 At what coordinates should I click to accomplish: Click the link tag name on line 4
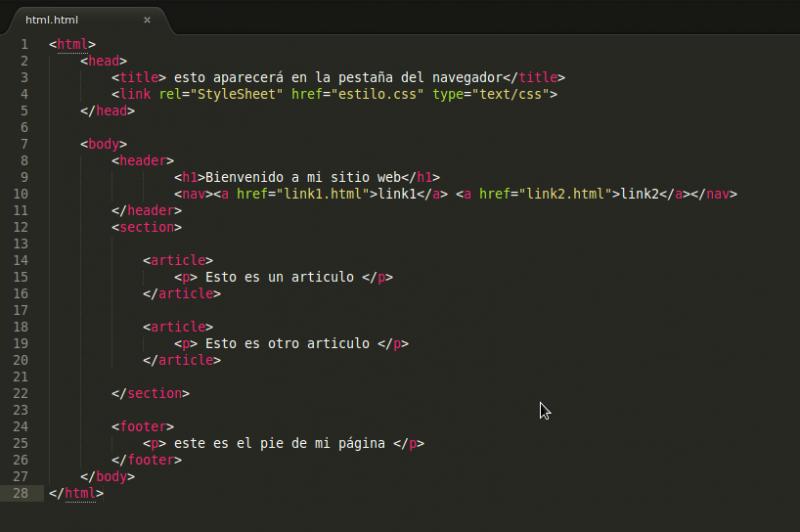point(135,94)
